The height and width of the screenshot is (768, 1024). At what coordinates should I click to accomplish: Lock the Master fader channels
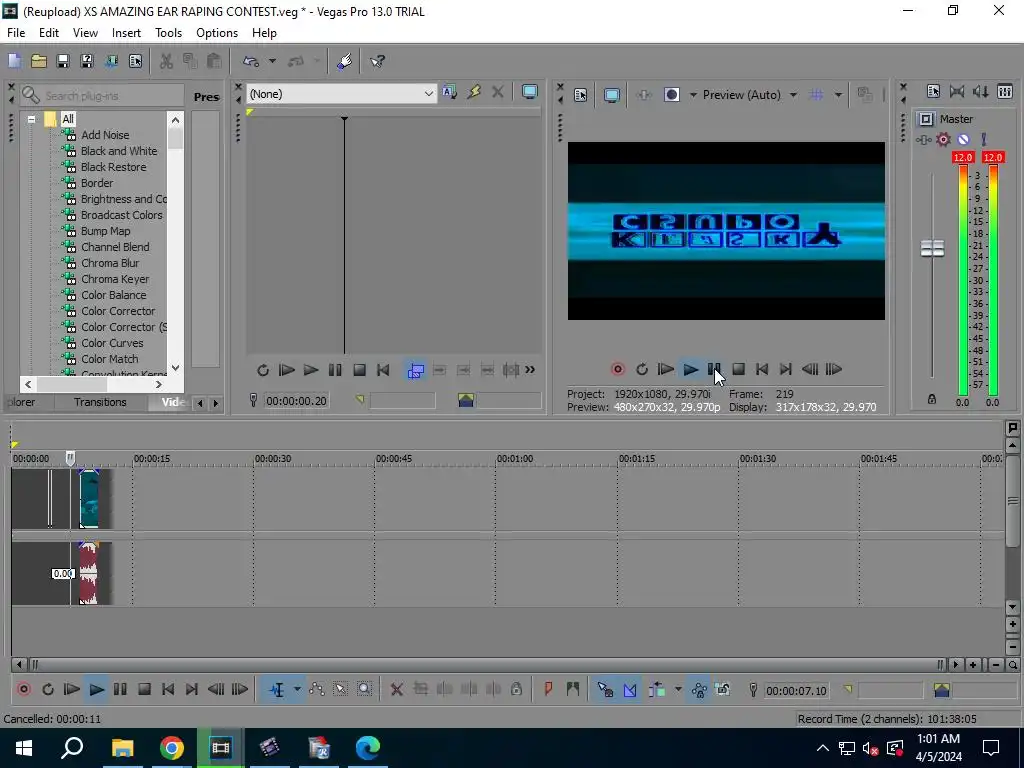coord(932,399)
